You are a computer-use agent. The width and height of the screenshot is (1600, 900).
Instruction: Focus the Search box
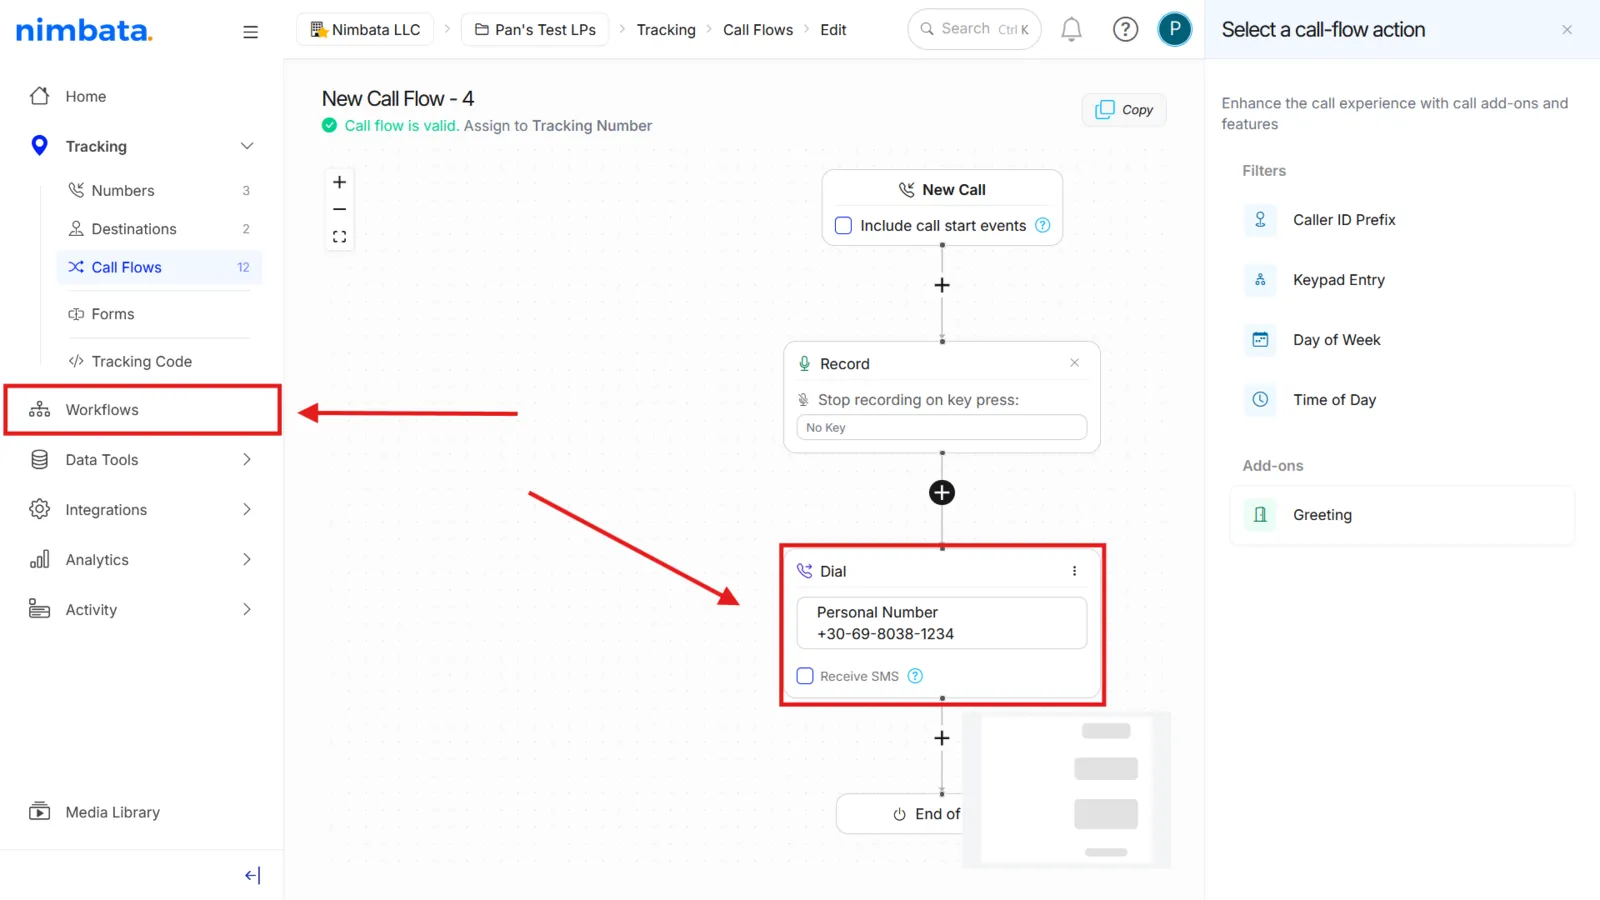[x=974, y=29]
